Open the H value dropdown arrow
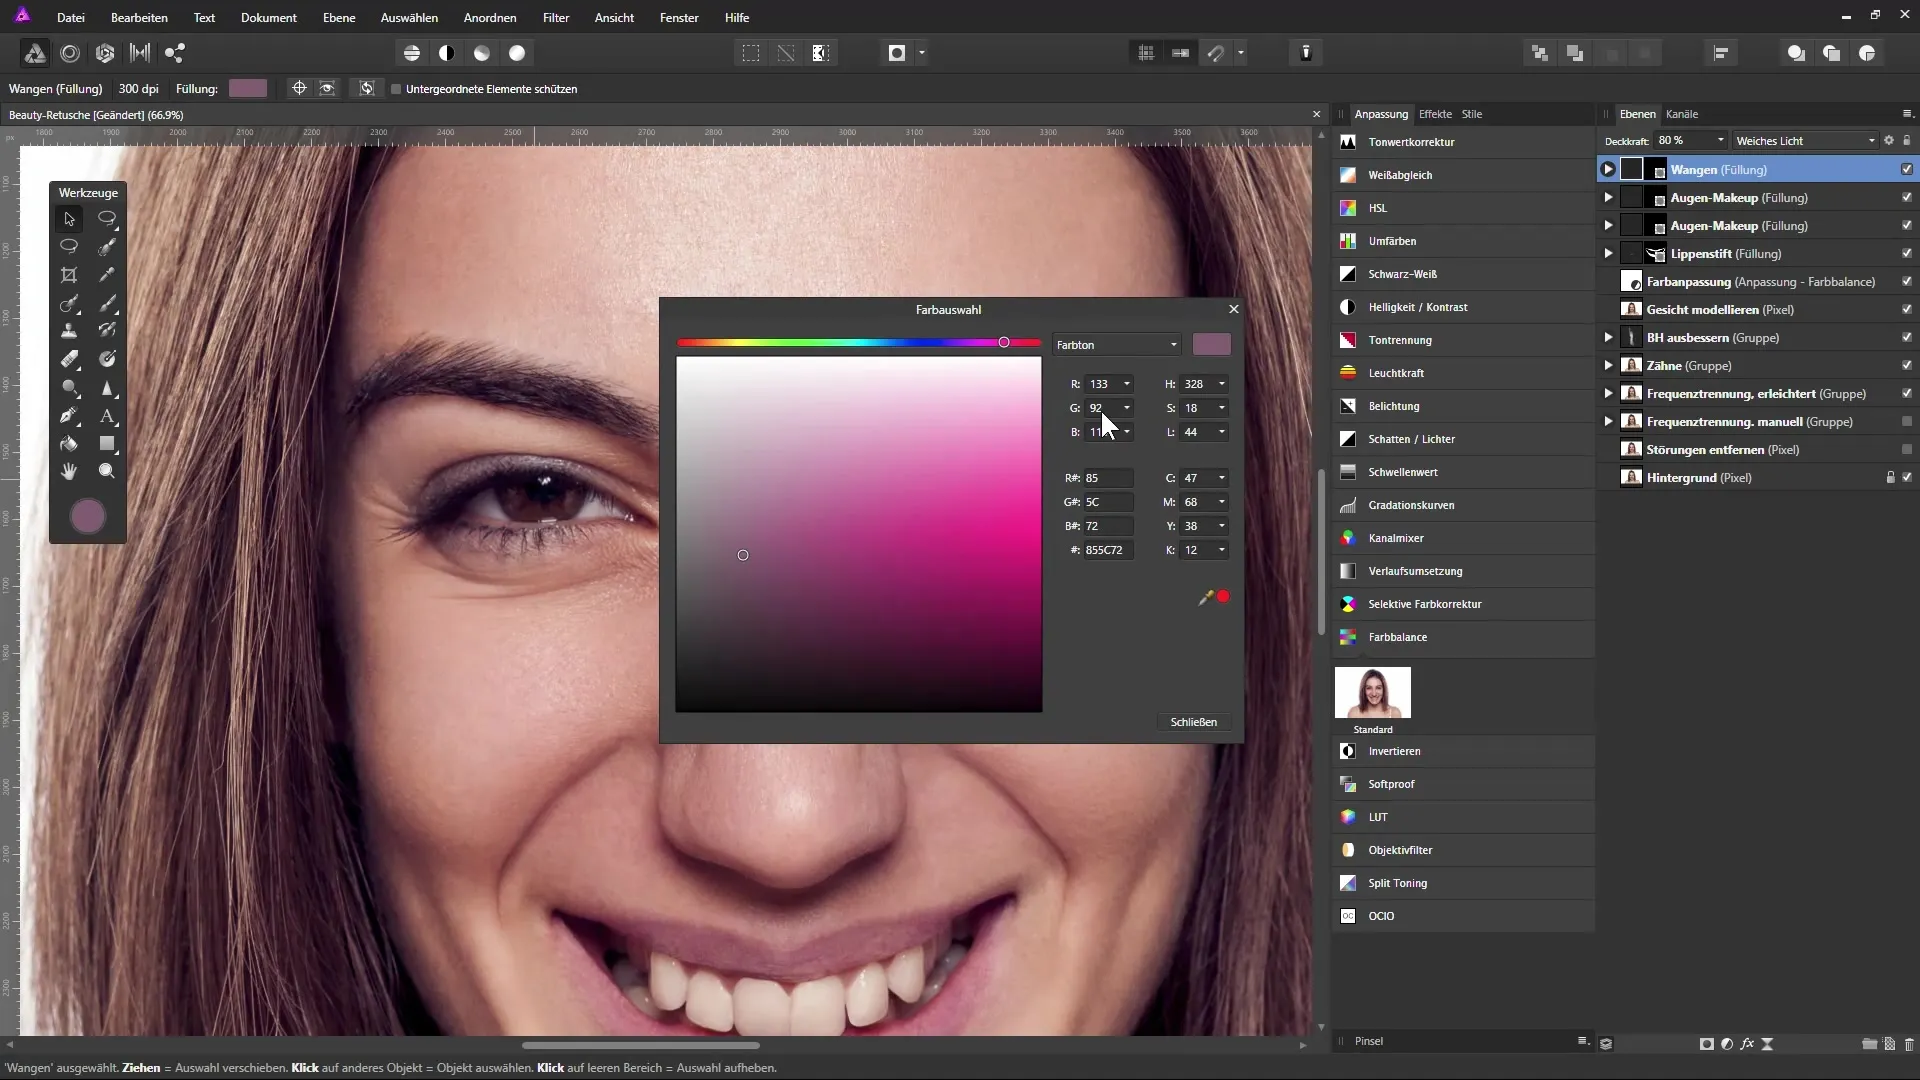 pos(1221,384)
